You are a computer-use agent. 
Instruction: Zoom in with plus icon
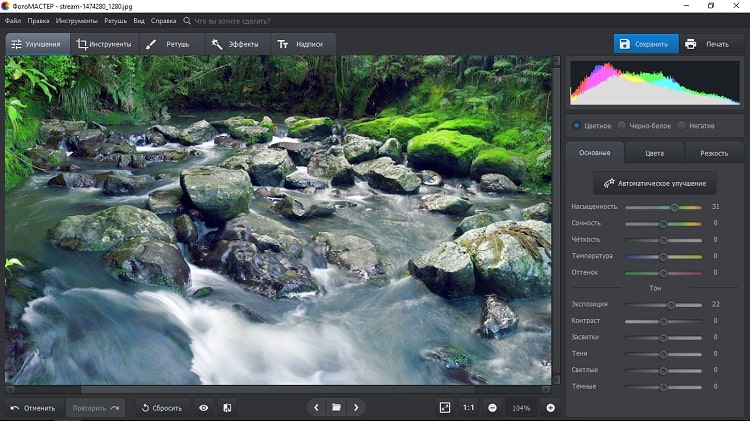550,408
